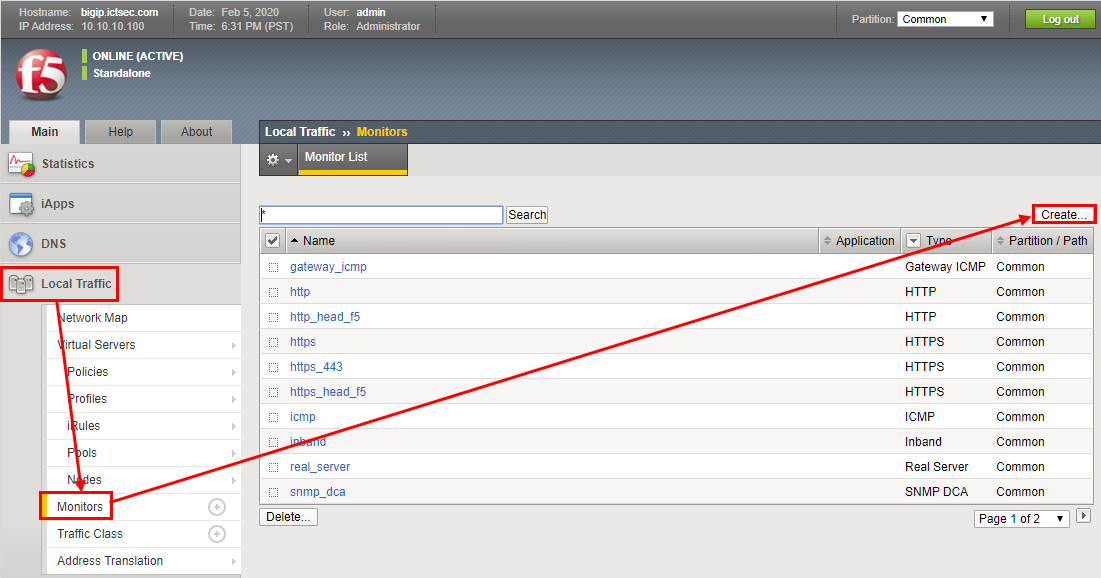Viewport: 1101px width, 578px height.
Task: Check the icmp row checkbox
Action: [274, 417]
